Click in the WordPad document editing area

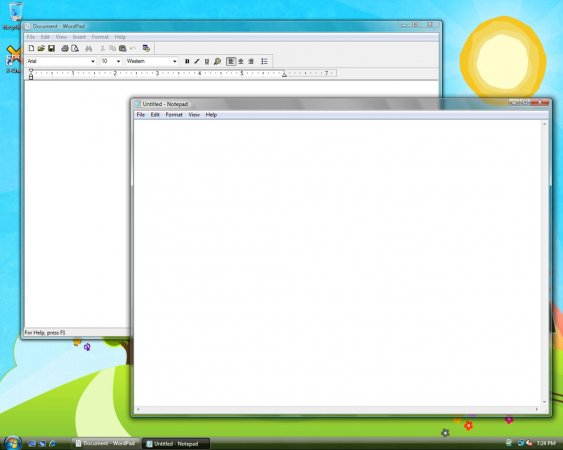click(77, 203)
